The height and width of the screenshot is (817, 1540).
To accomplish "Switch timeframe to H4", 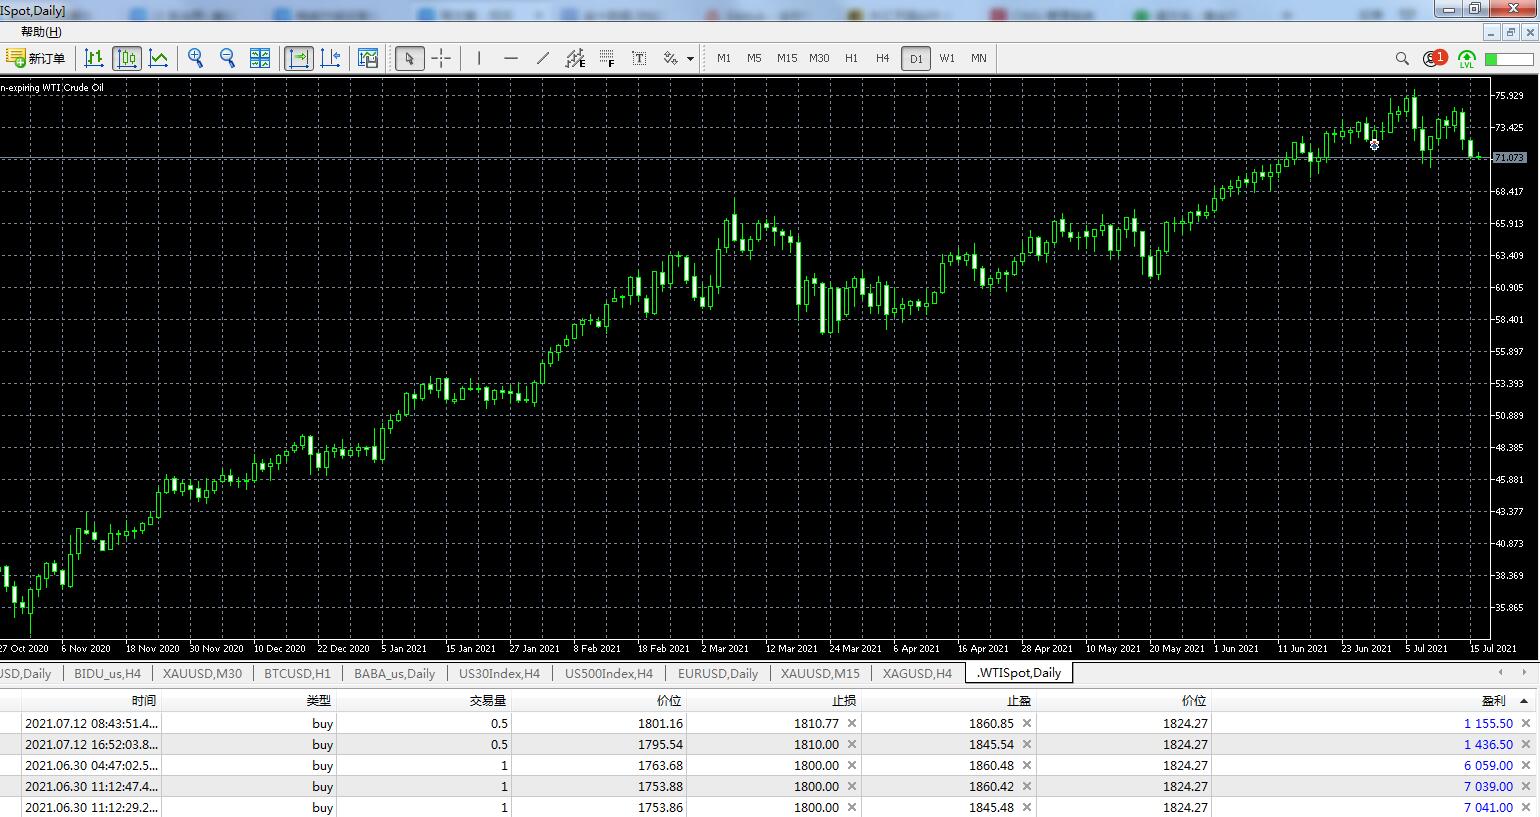I will point(882,58).
